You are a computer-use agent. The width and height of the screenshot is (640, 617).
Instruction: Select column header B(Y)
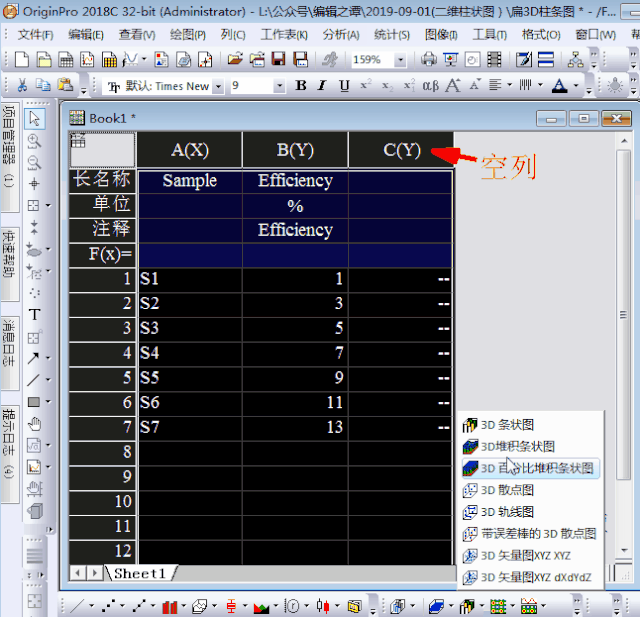click(295, 150)
